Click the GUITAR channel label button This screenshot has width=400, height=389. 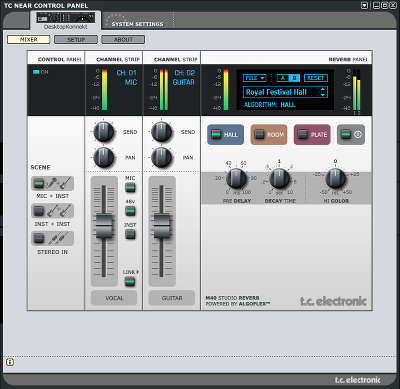[172, 298]
